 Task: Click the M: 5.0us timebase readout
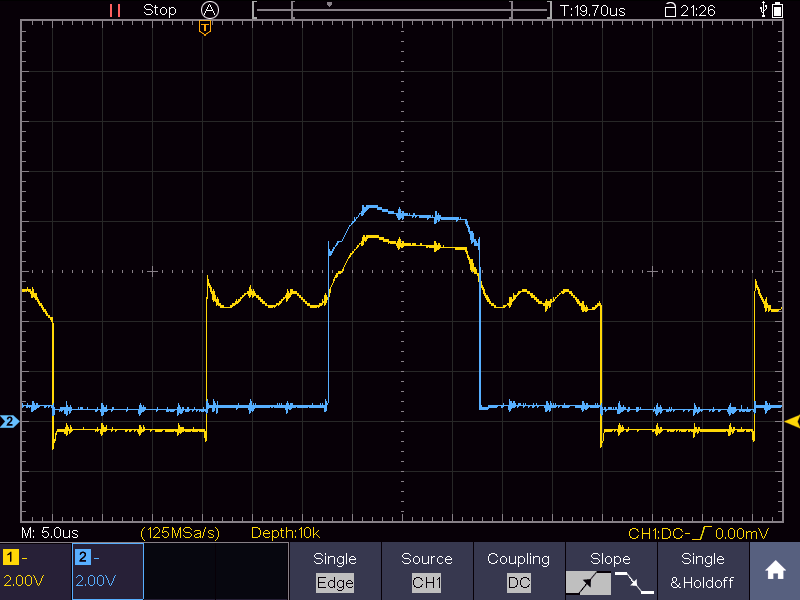[50, 533]
